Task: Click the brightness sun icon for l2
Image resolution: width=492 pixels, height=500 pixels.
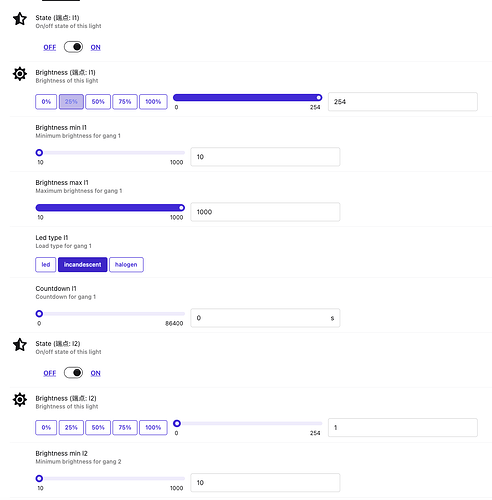Action: coord(20,399)
